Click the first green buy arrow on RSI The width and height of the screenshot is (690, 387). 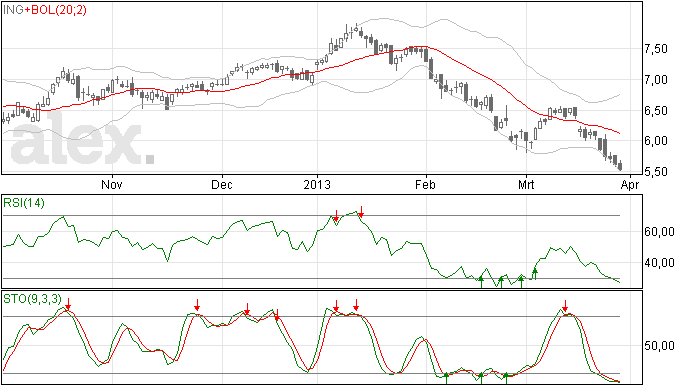click(481, 282)
